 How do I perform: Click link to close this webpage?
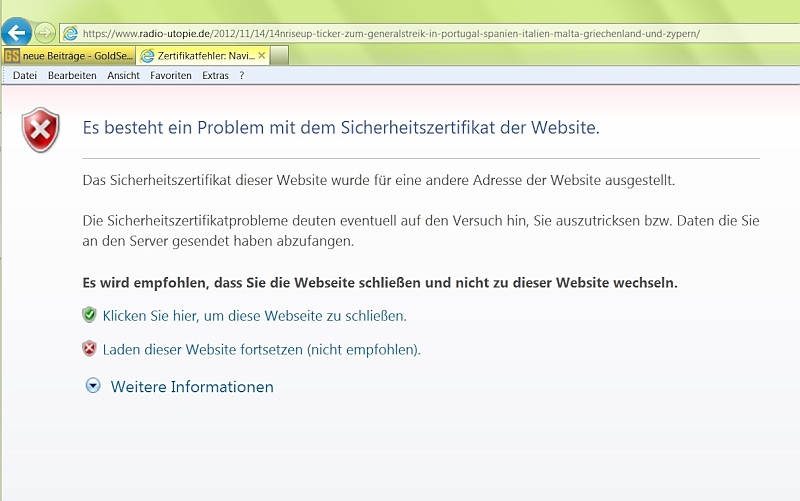(x=254, y=315)
